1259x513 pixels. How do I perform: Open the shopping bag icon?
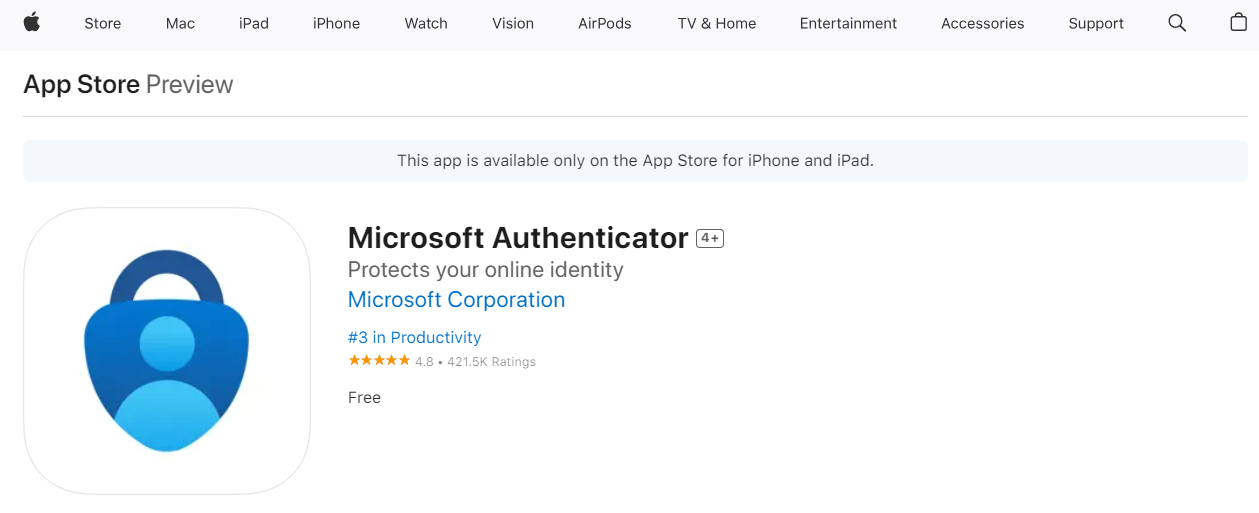pyautogui.click(x=1238, y=23)
